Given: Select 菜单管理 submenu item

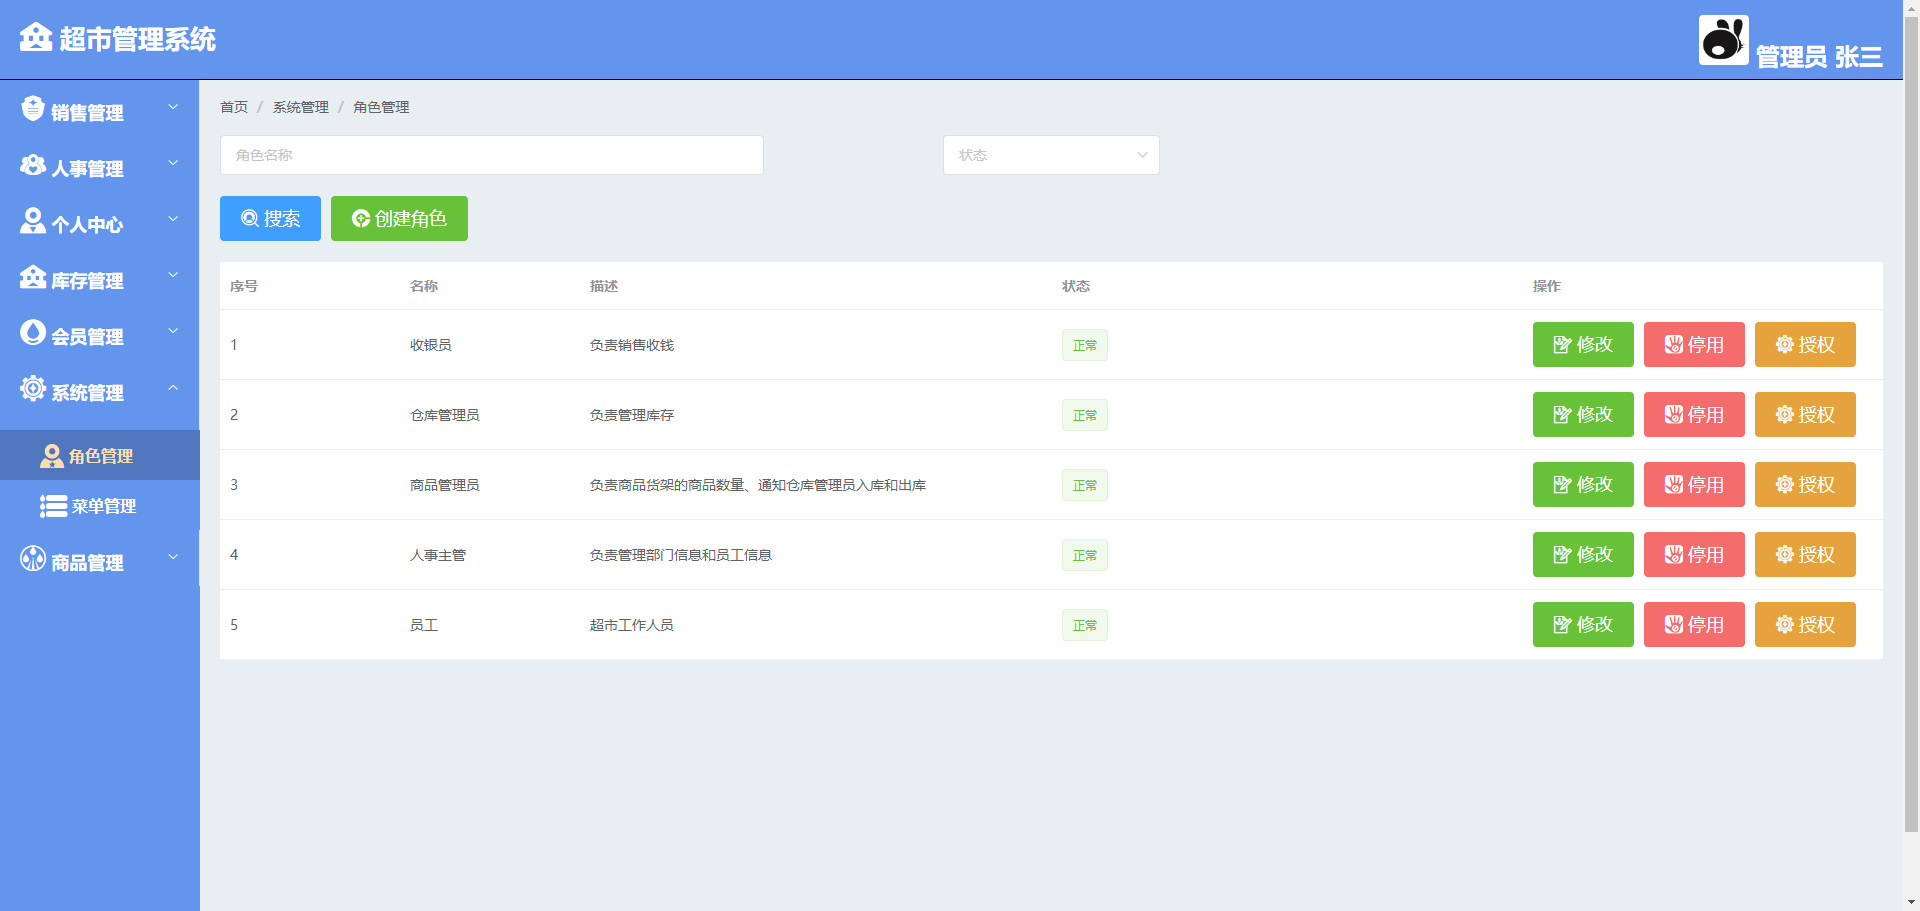Looking at the screenshot, I should click(100, 506).
